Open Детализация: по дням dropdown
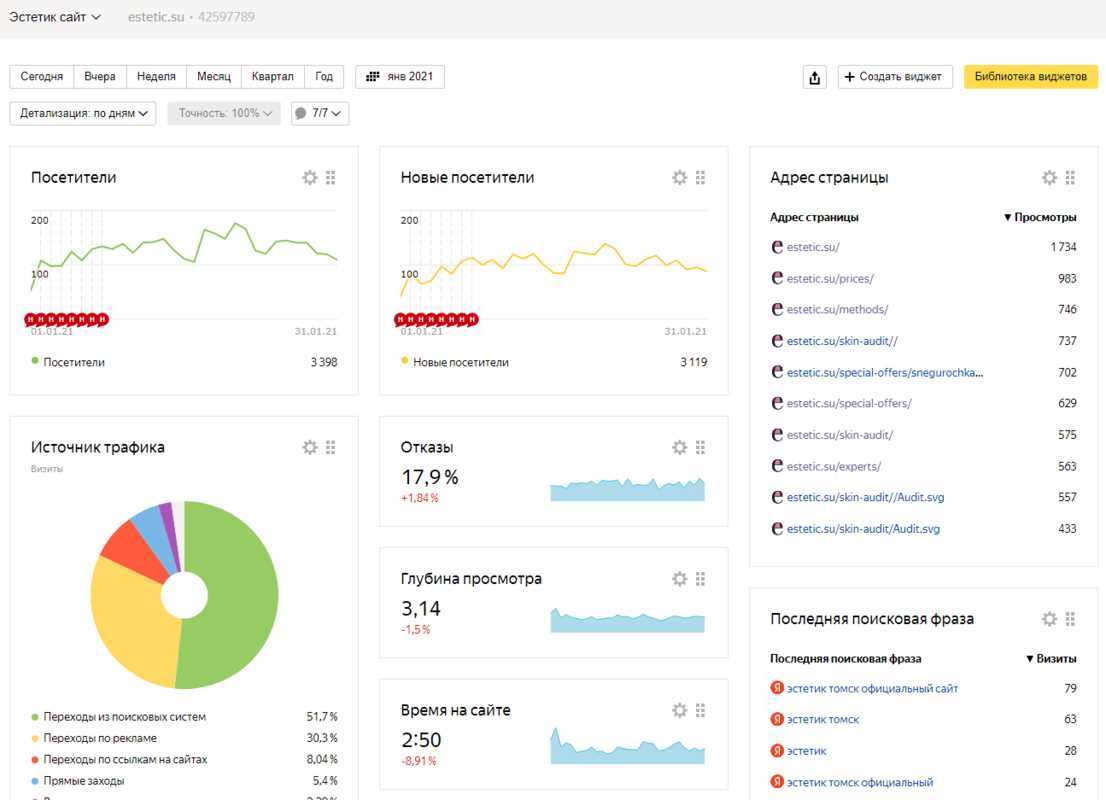This screenshot has width=1106, height=800. point(83,113)
